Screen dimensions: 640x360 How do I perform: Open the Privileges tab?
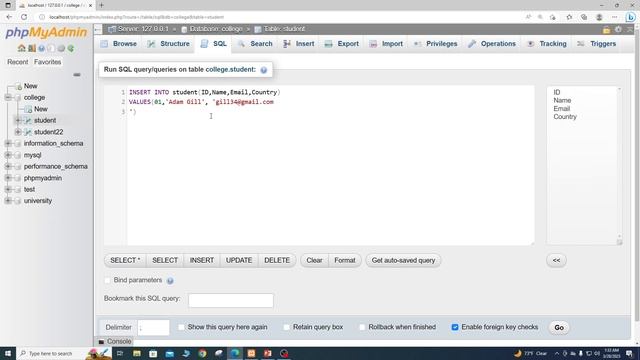click(x=436, y=44)
